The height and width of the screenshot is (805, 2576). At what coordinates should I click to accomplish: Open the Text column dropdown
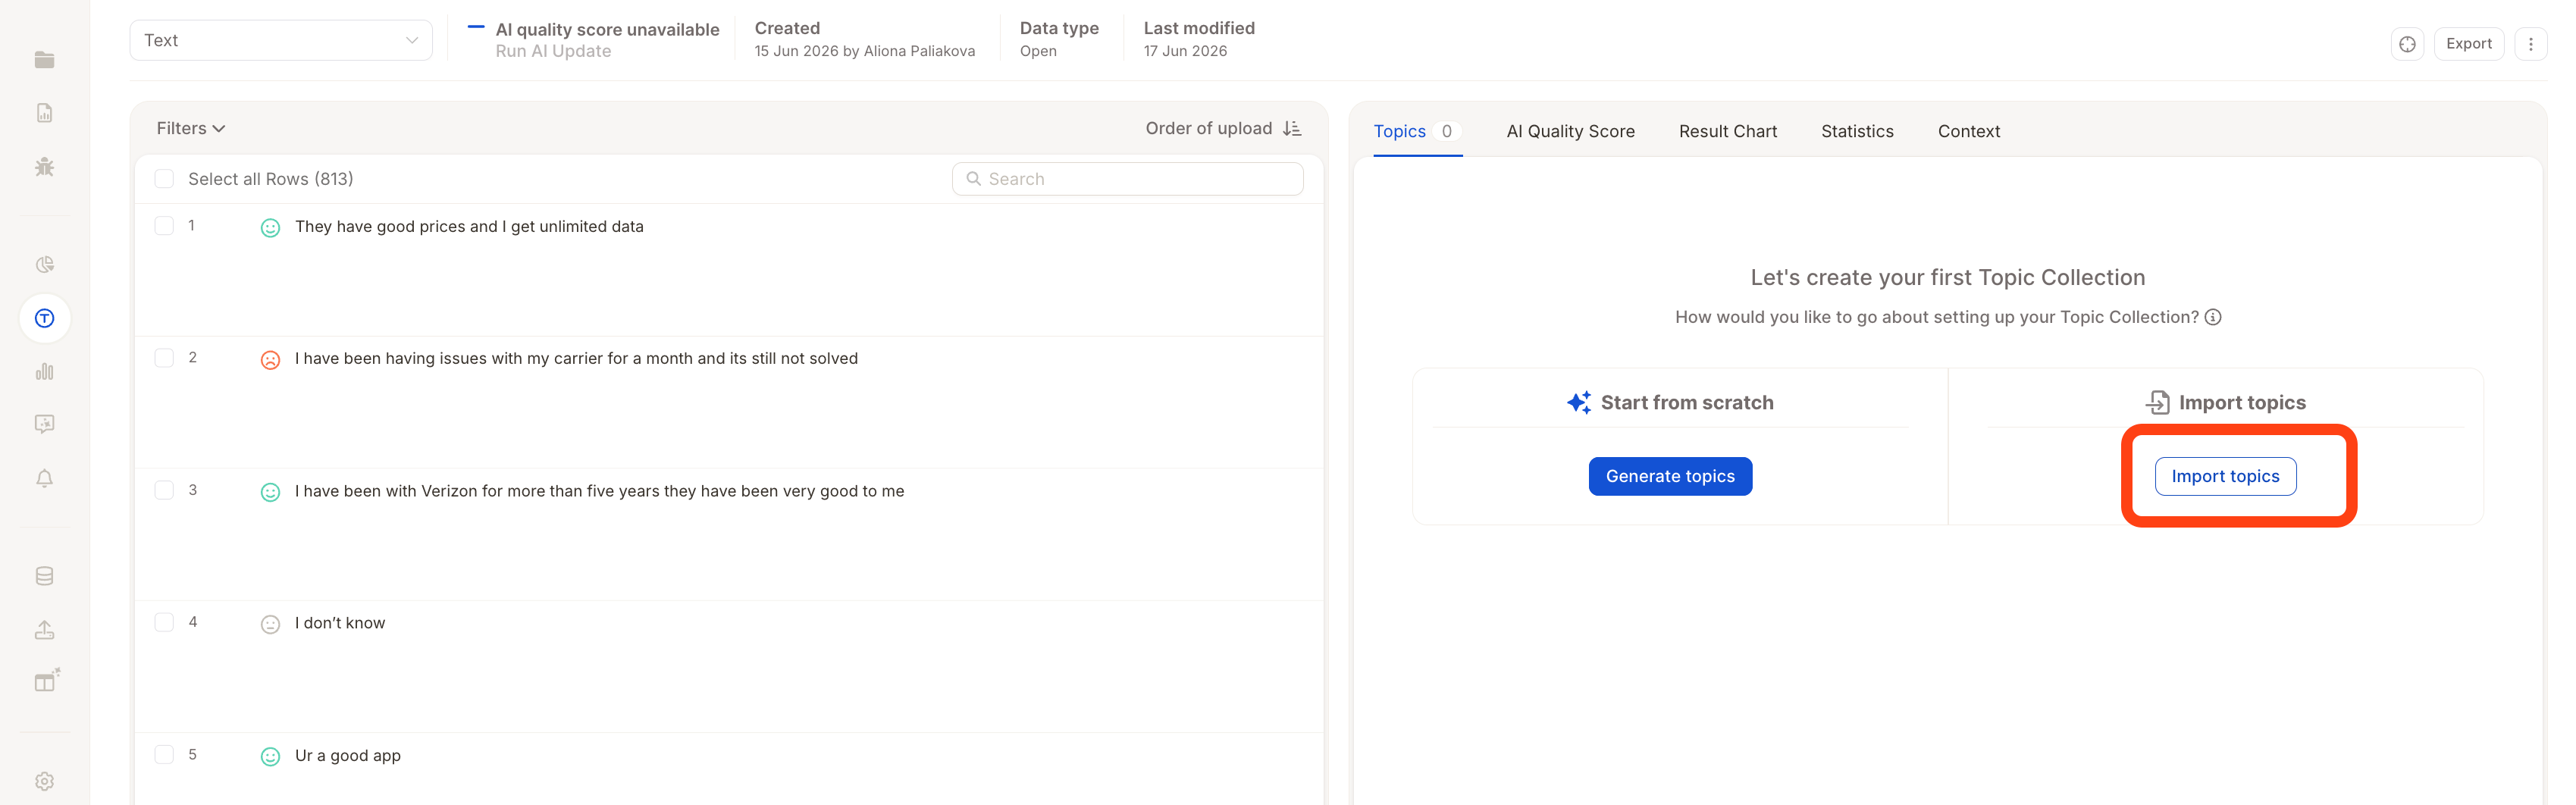point(281,40)
